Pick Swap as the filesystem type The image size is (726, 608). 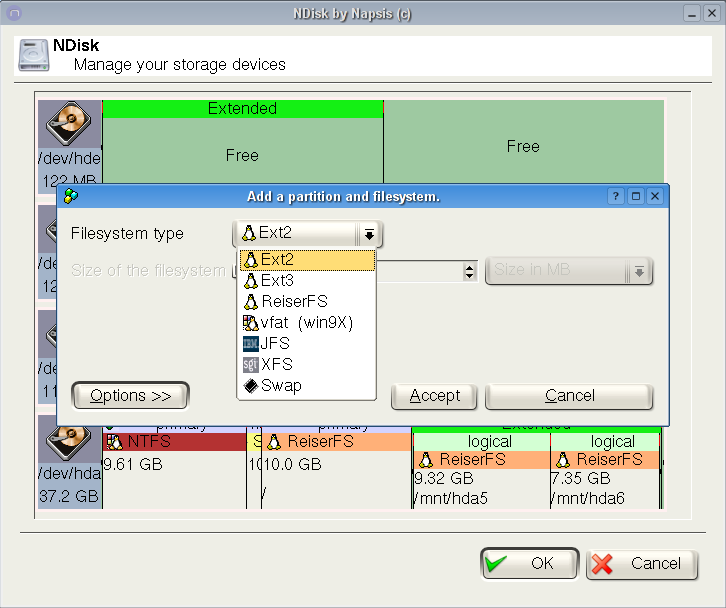tap(306, 386)
